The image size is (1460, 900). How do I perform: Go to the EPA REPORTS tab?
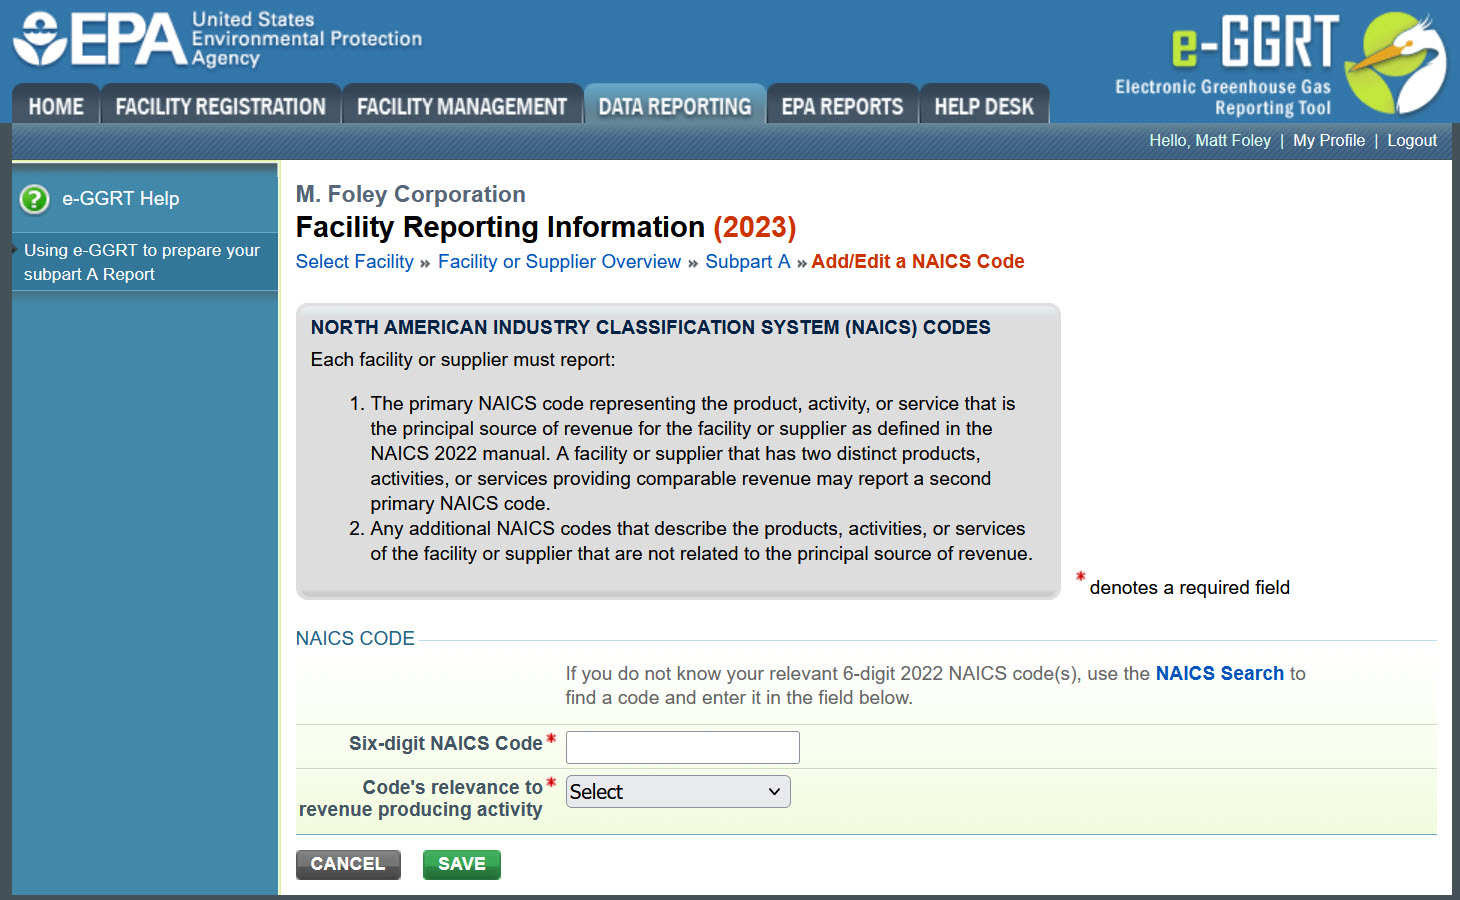pyautogui.click(x=842, y=106)
